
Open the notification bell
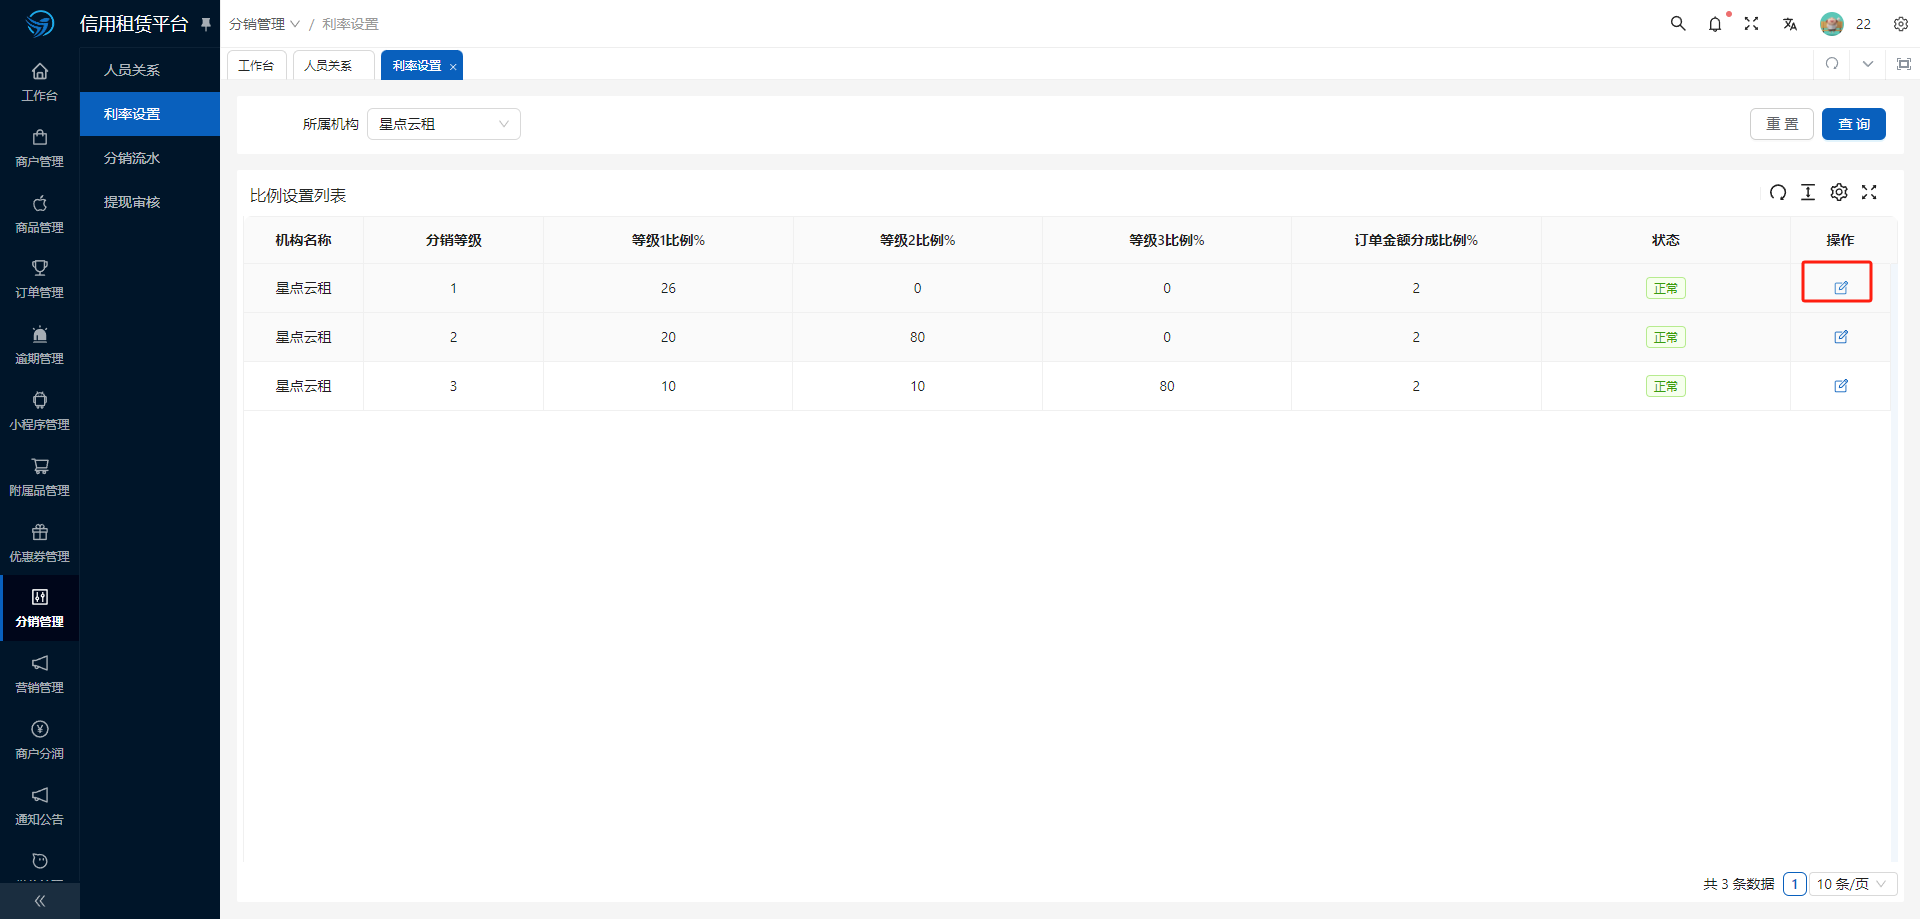point(1715,24)
